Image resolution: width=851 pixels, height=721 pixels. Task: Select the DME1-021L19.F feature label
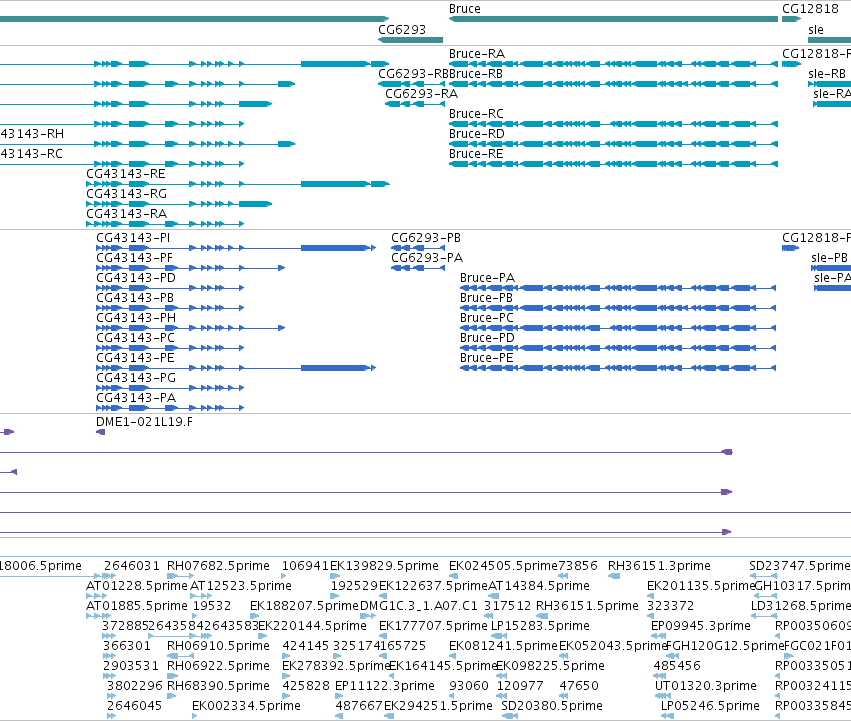(144, 422)
